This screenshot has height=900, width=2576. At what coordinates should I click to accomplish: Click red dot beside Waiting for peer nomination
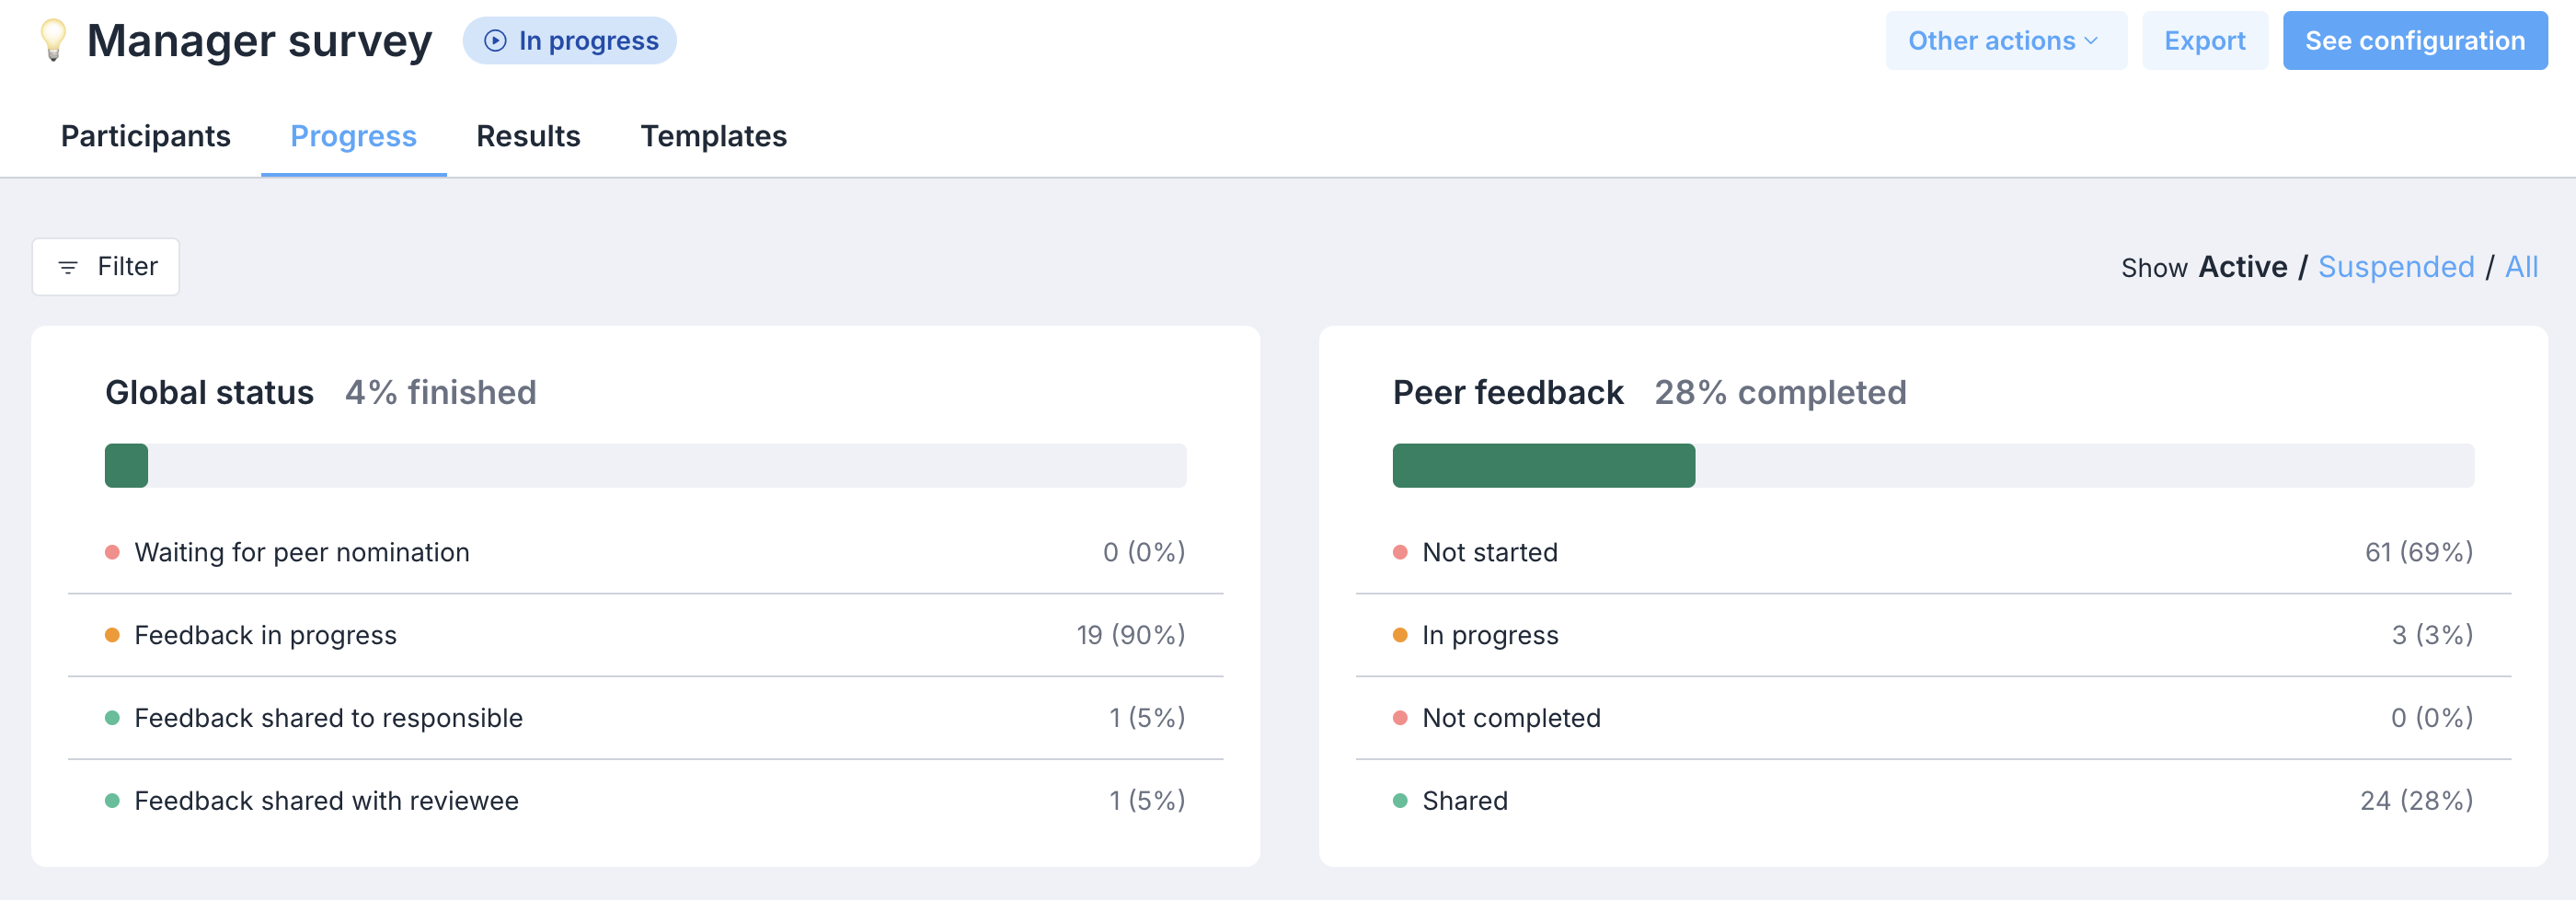pyautogui.click(x=112, y=552)
